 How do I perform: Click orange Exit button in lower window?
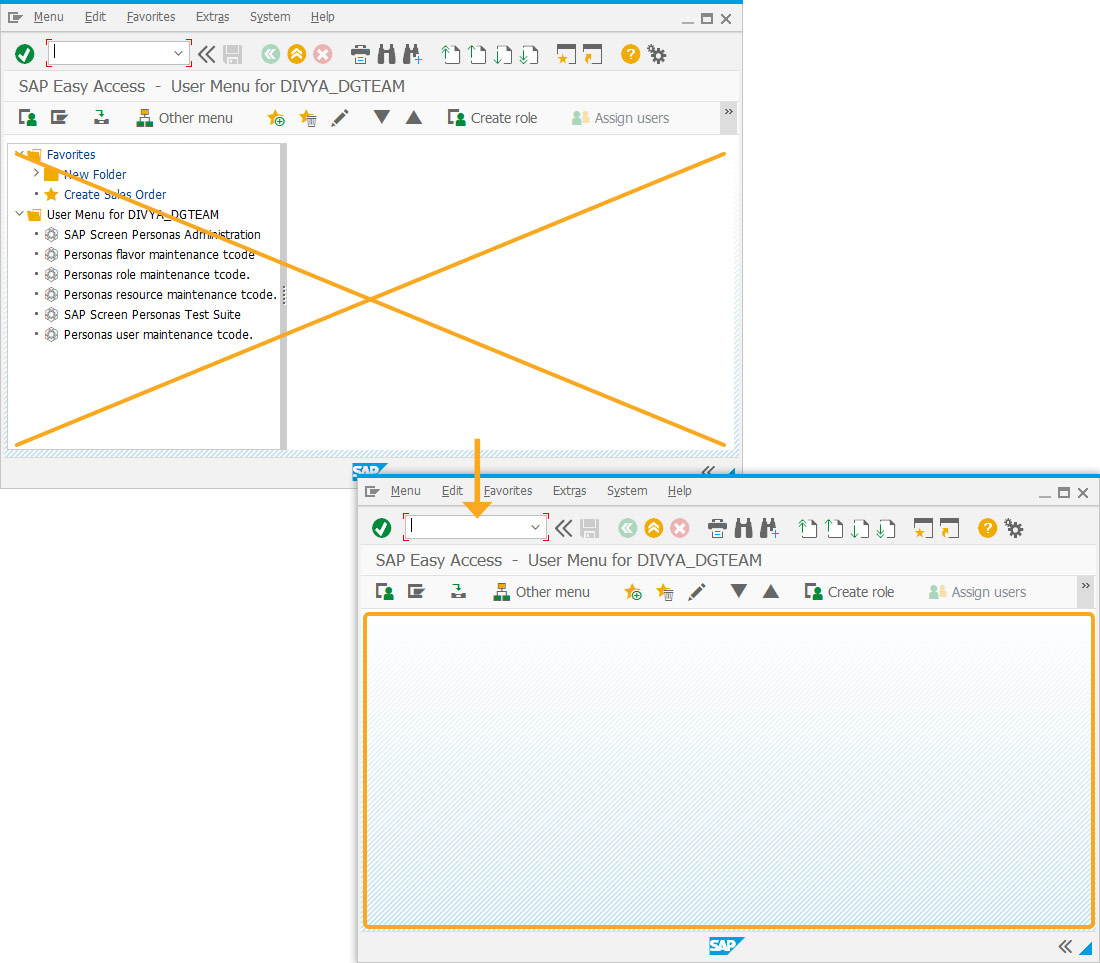tap(654, 528)
